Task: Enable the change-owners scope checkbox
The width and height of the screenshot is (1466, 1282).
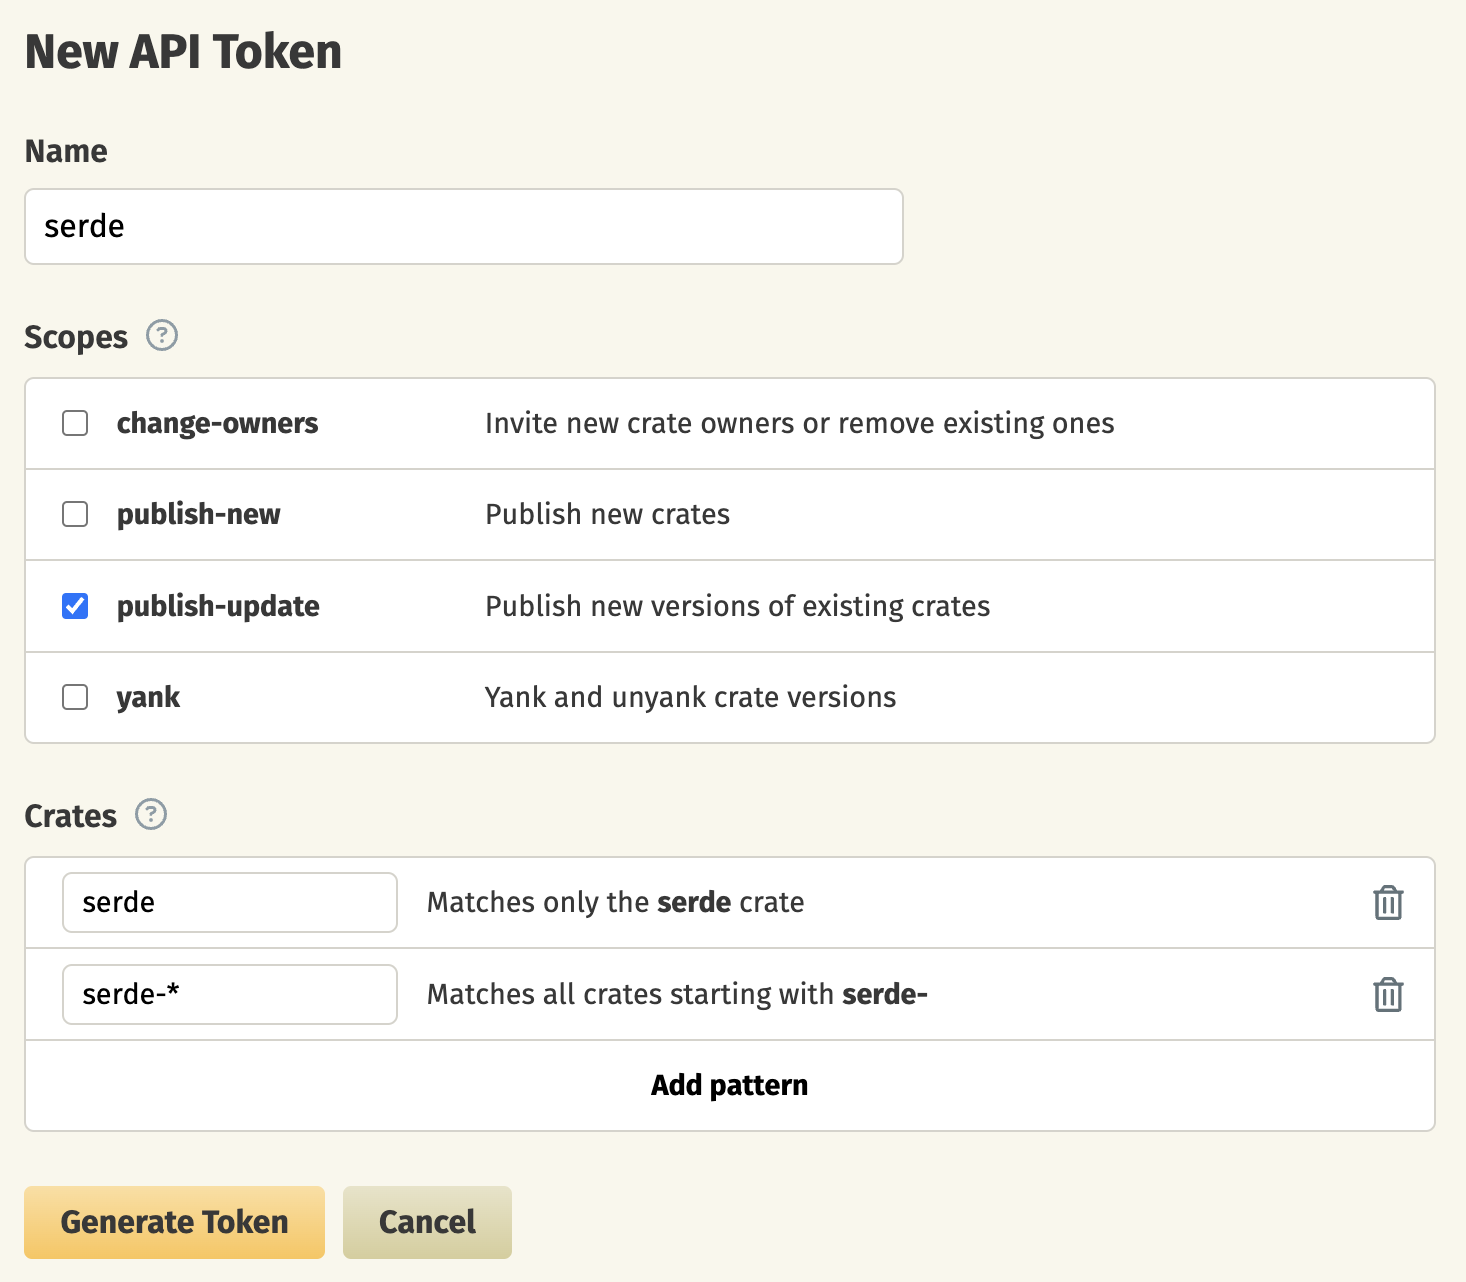Action: coord(75,423)
